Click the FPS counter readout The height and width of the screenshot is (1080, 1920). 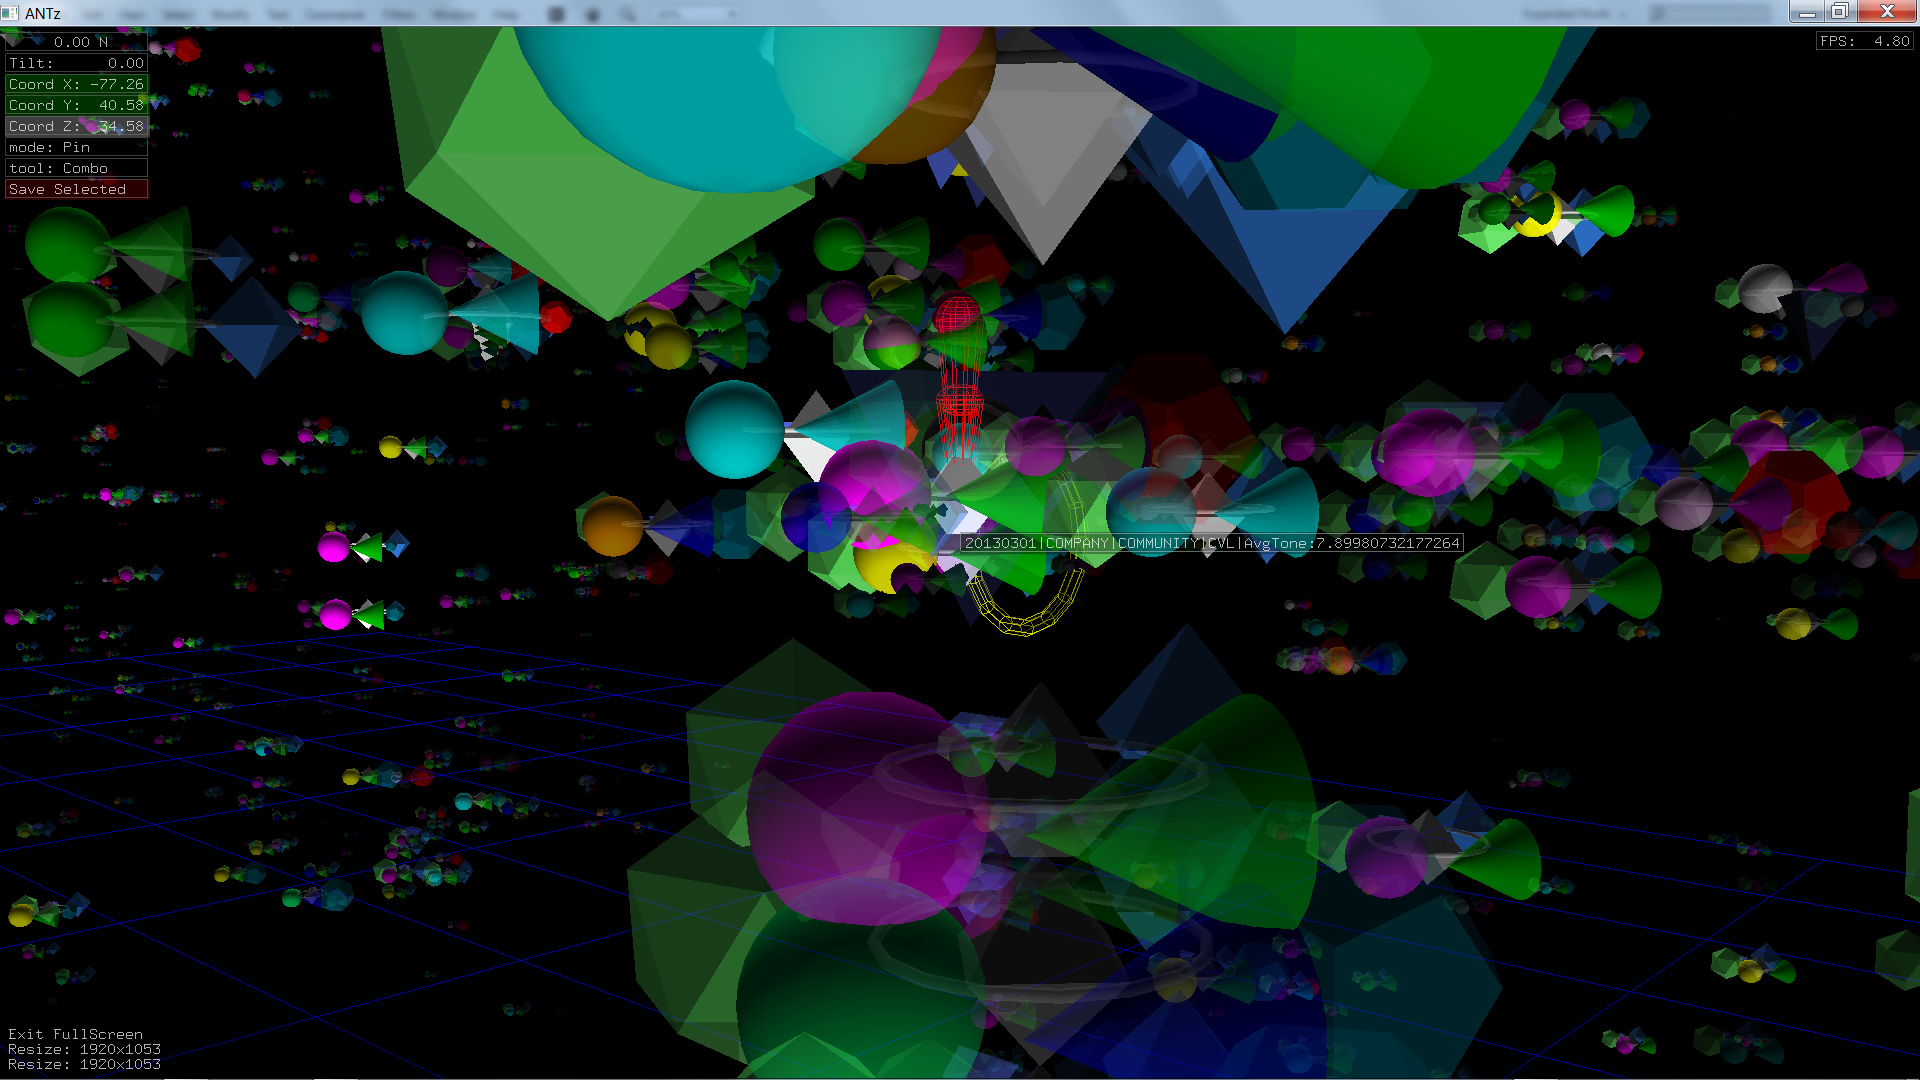[1864, 41]
